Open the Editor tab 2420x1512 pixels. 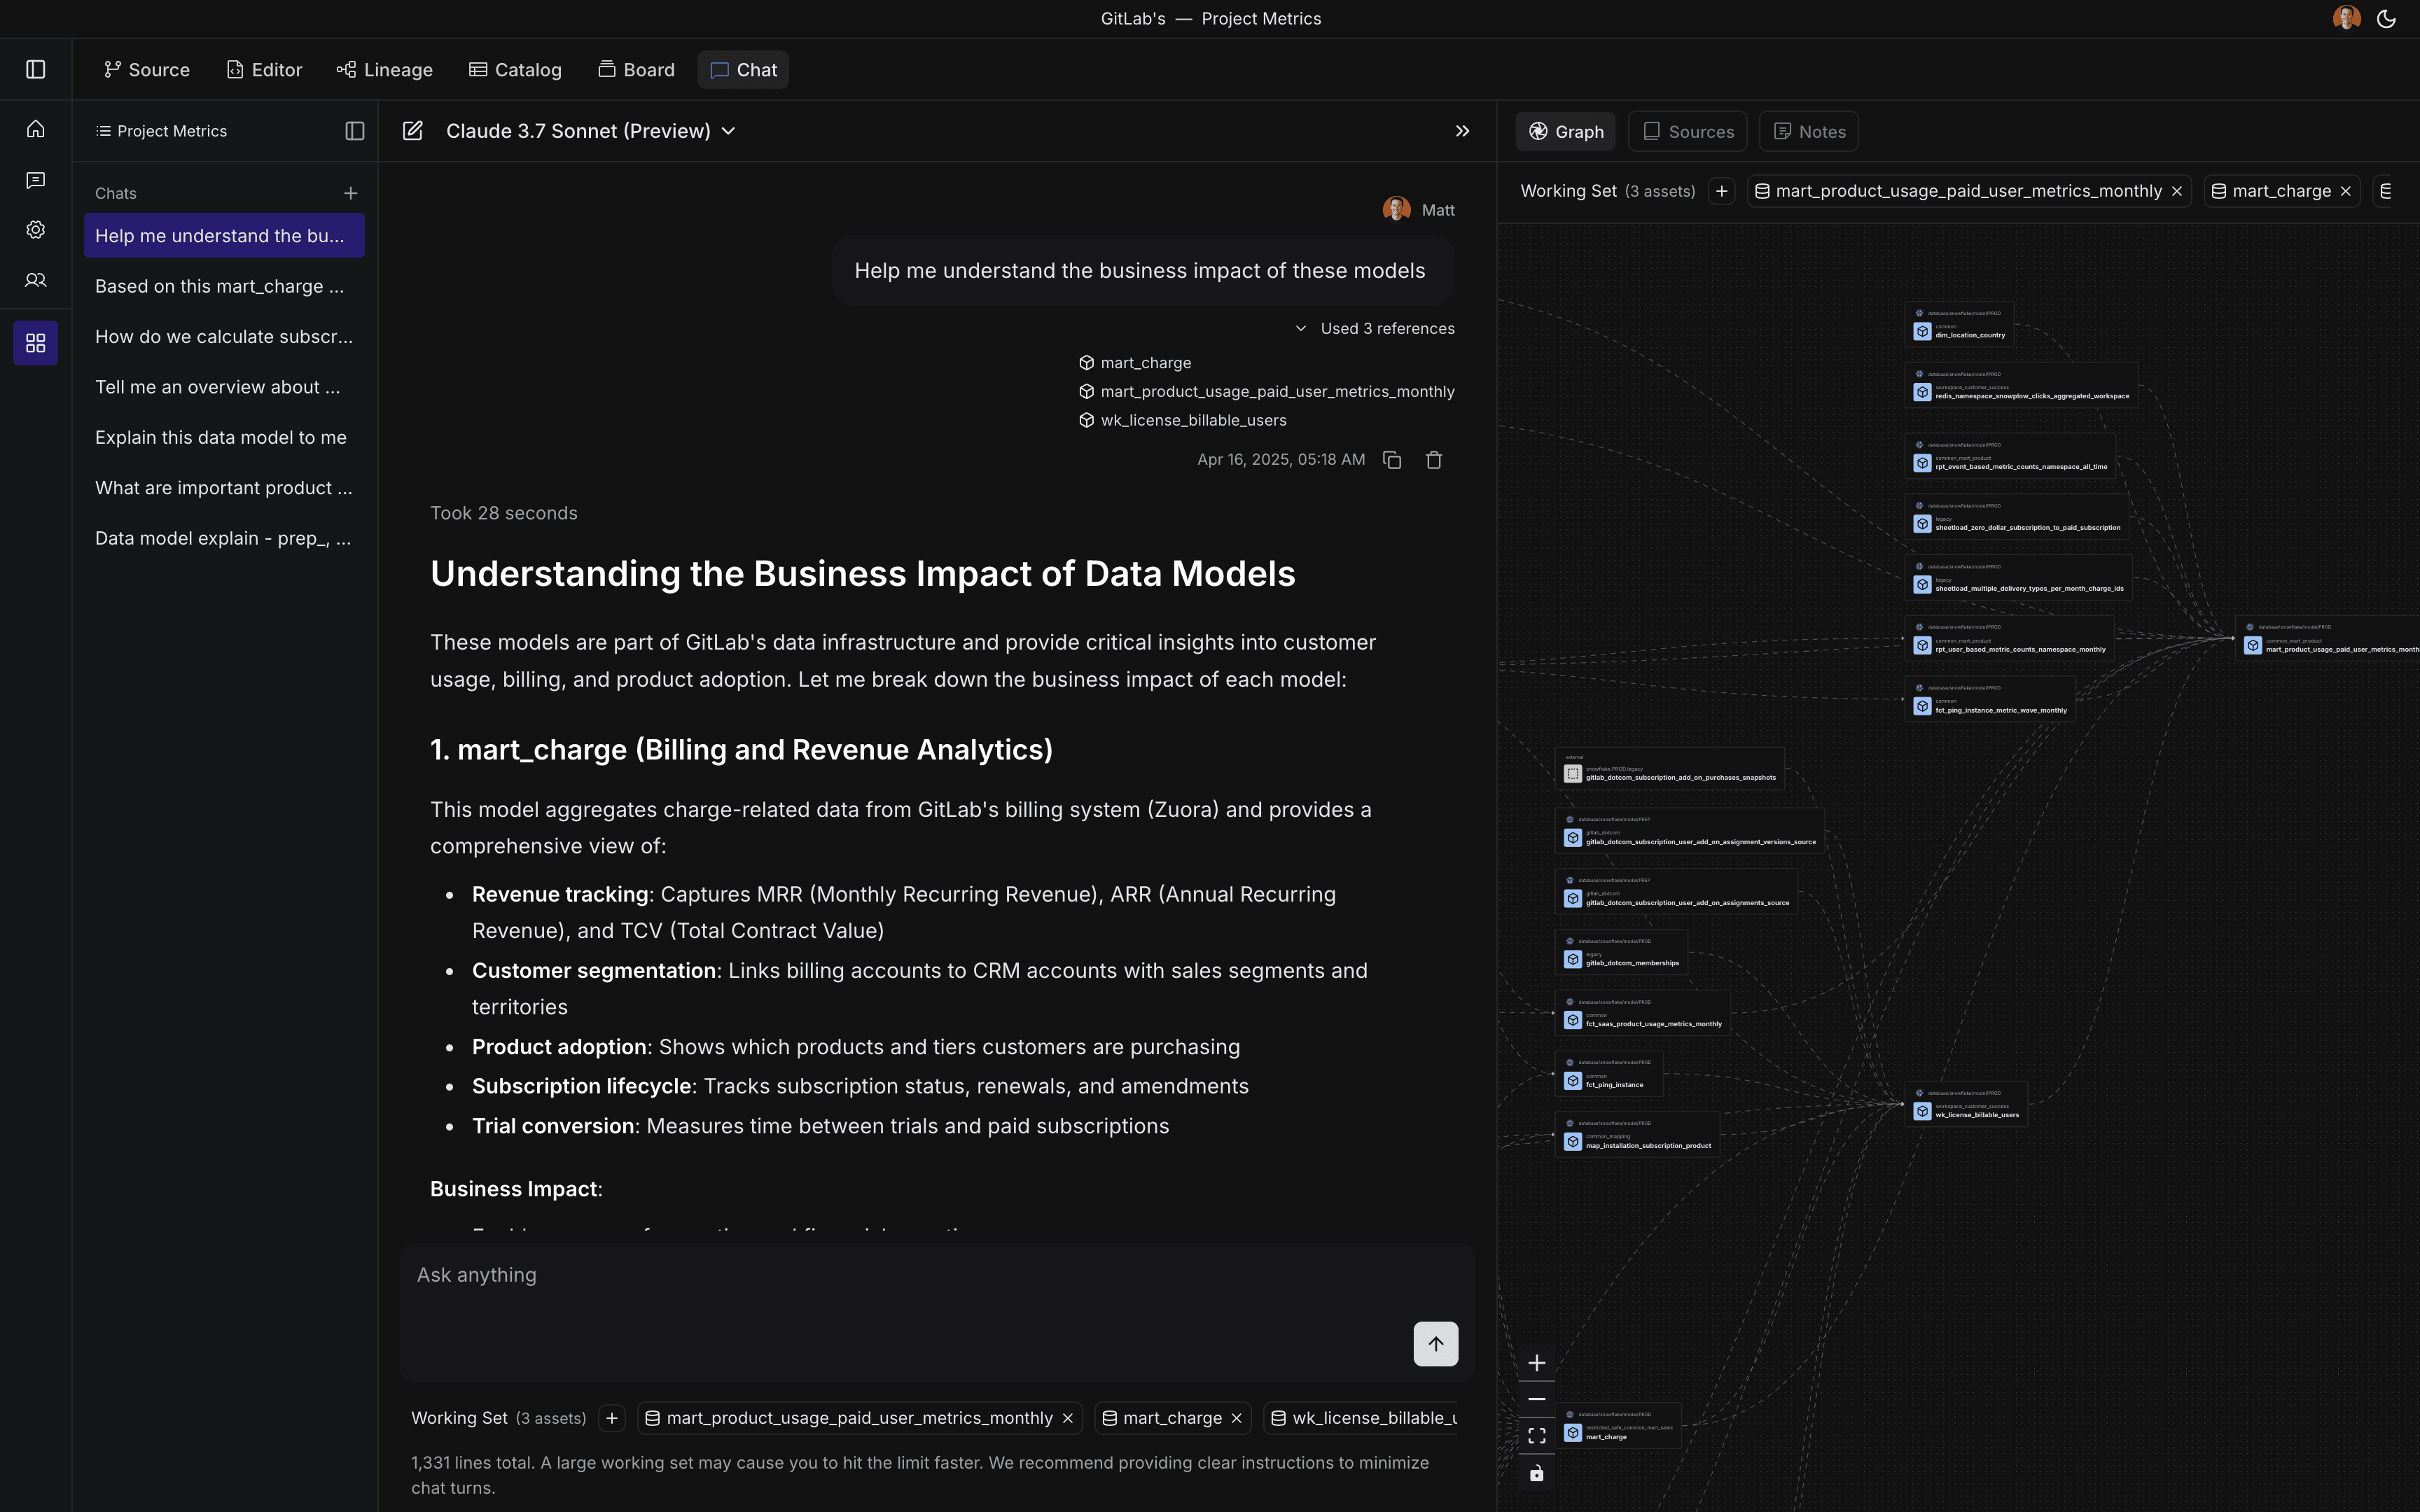coord(264,70)
